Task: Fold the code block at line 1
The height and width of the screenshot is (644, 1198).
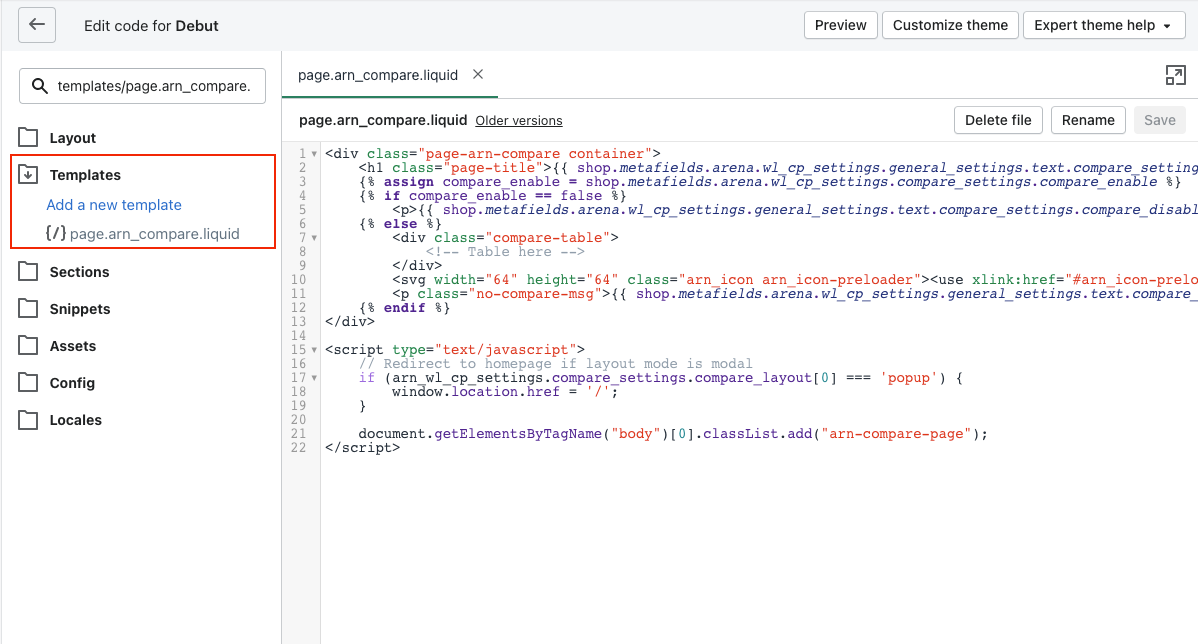Action: 314,154
